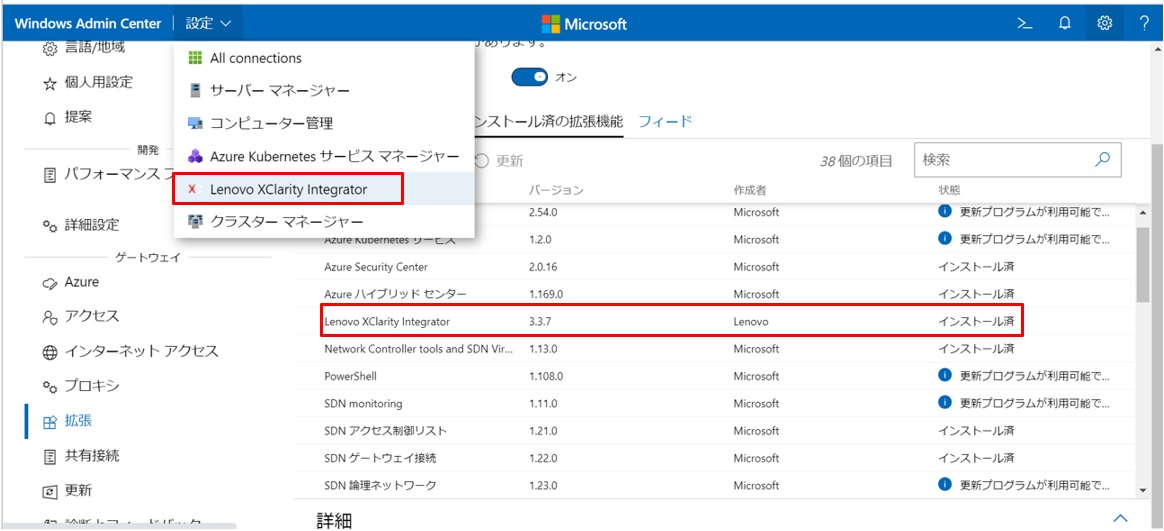Open the settings gear icon
Screen dimensions: 1164x531
1105,23
